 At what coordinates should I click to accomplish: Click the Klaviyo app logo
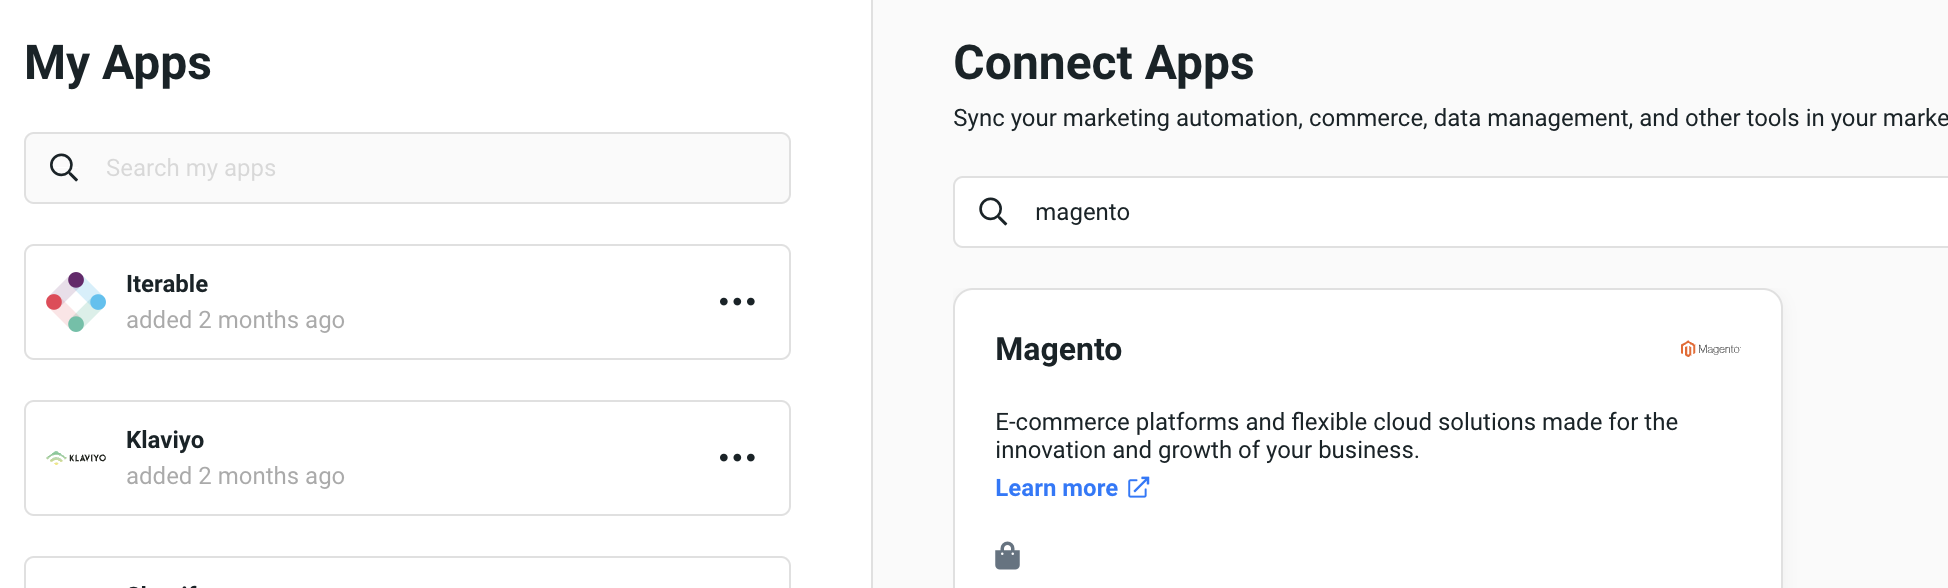pyautogui.click(x=76, y=458)
